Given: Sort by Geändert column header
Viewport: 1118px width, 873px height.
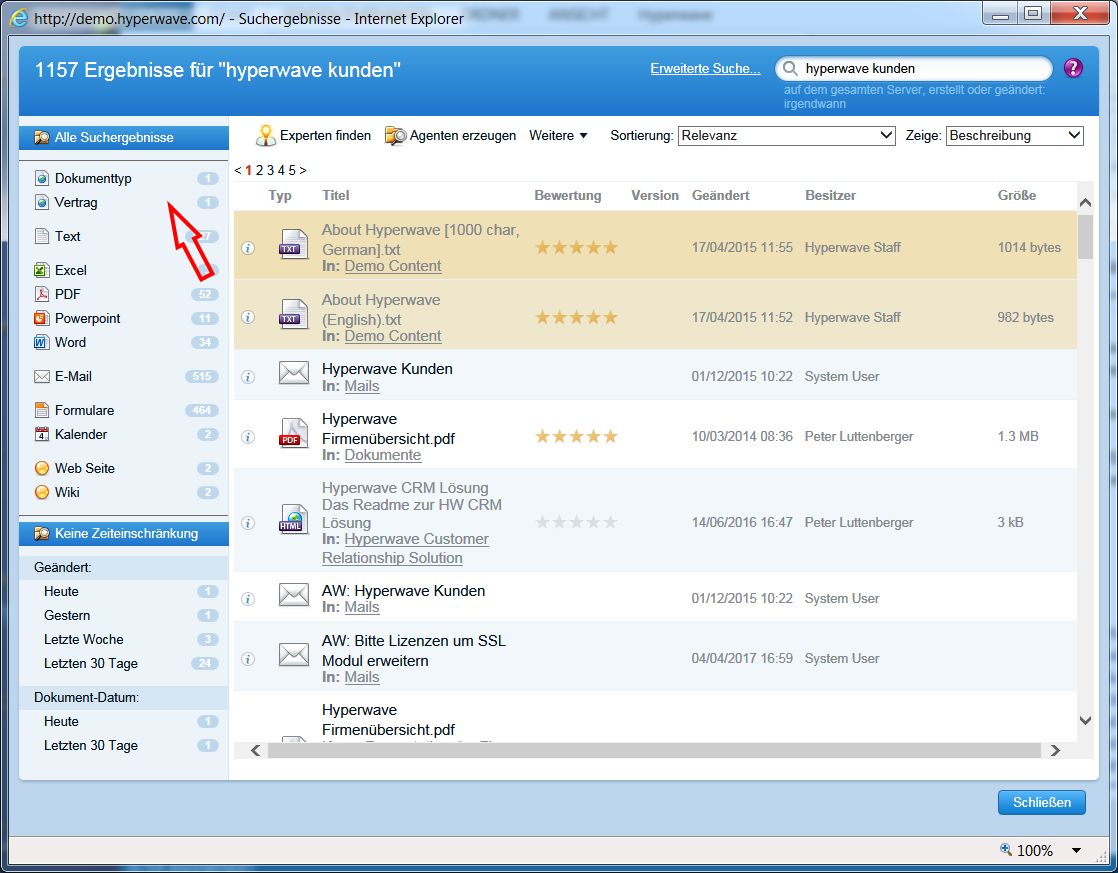Looking at the screenshot, I should (720, 195).
